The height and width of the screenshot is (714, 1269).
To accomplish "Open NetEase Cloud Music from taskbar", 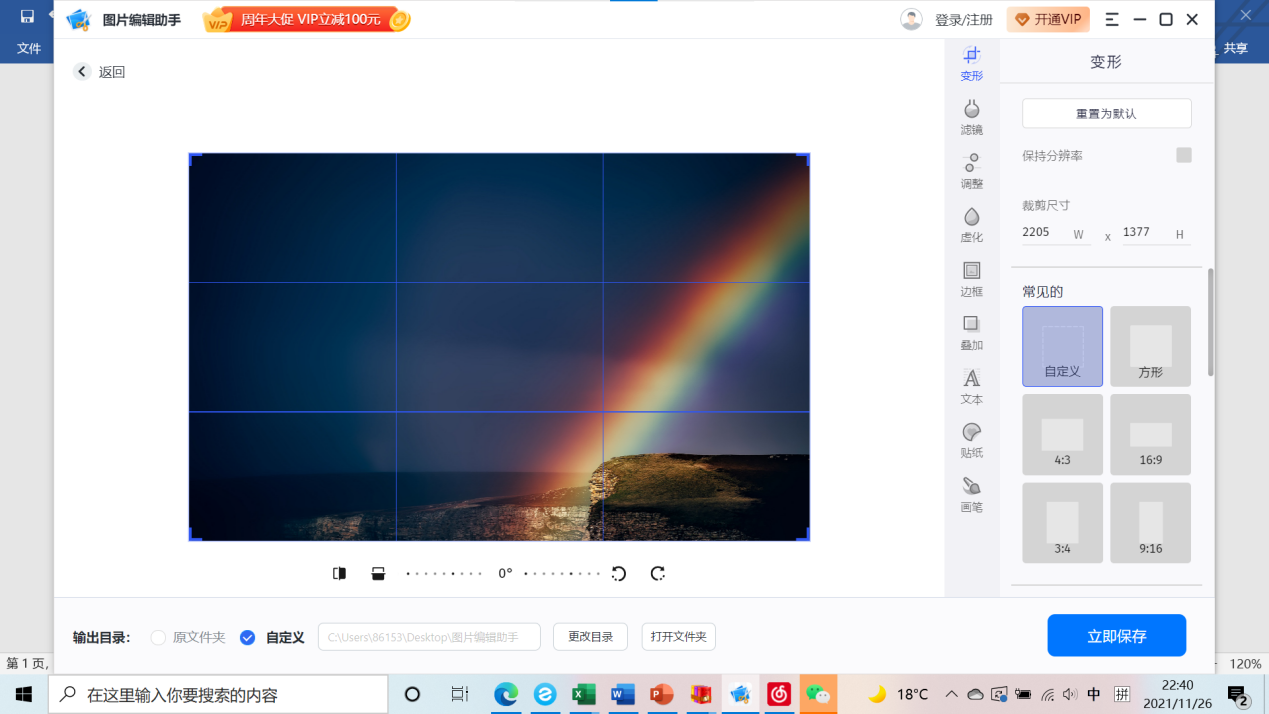I will coord(779,694).
